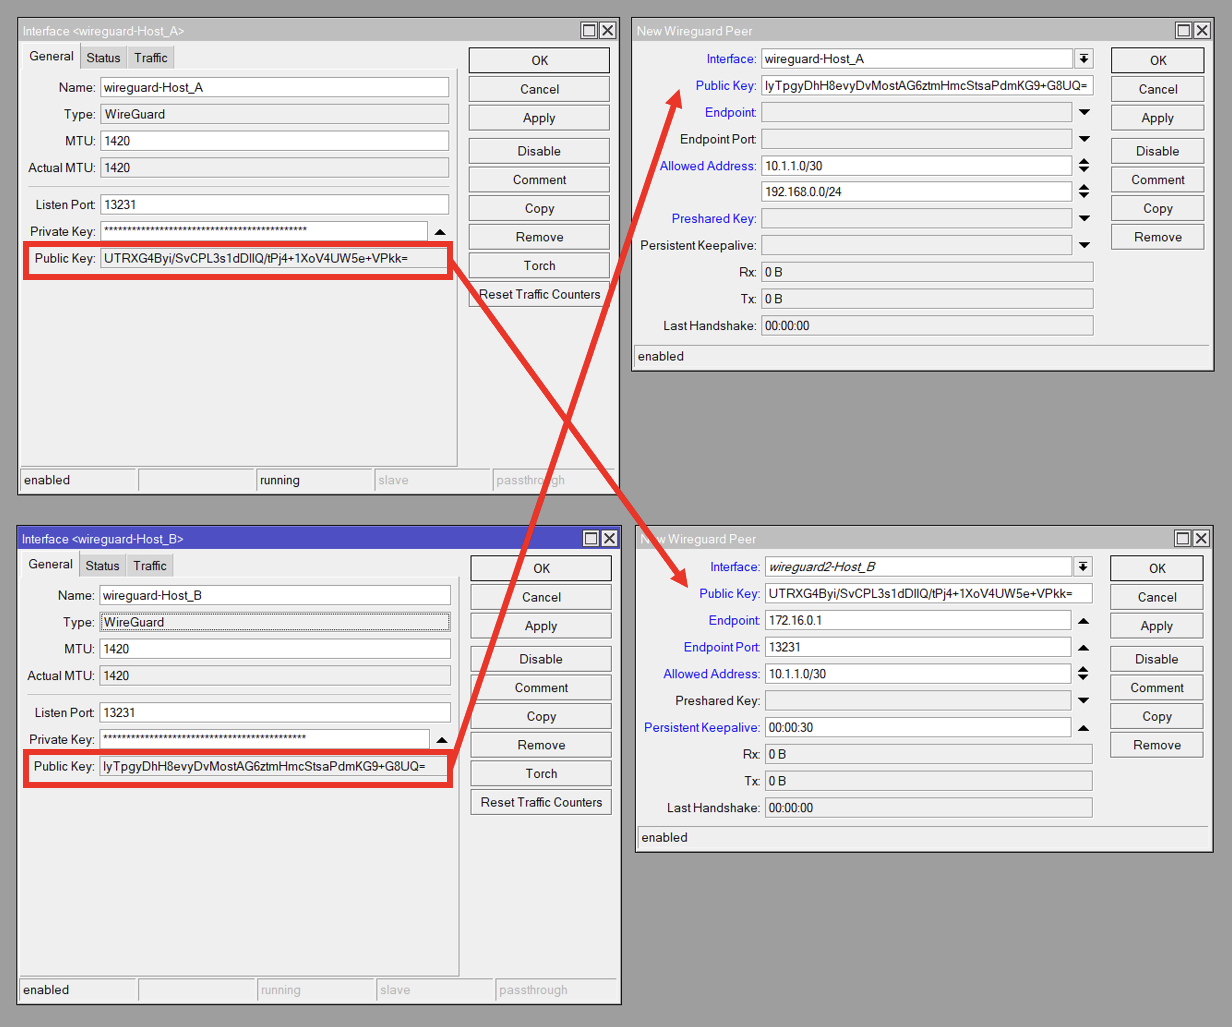The width and height of the screenshot is (1232, 1027).
Task: Click Allowed Address stepper next to 192.168.0.0/24
Action: point(1084,192)
